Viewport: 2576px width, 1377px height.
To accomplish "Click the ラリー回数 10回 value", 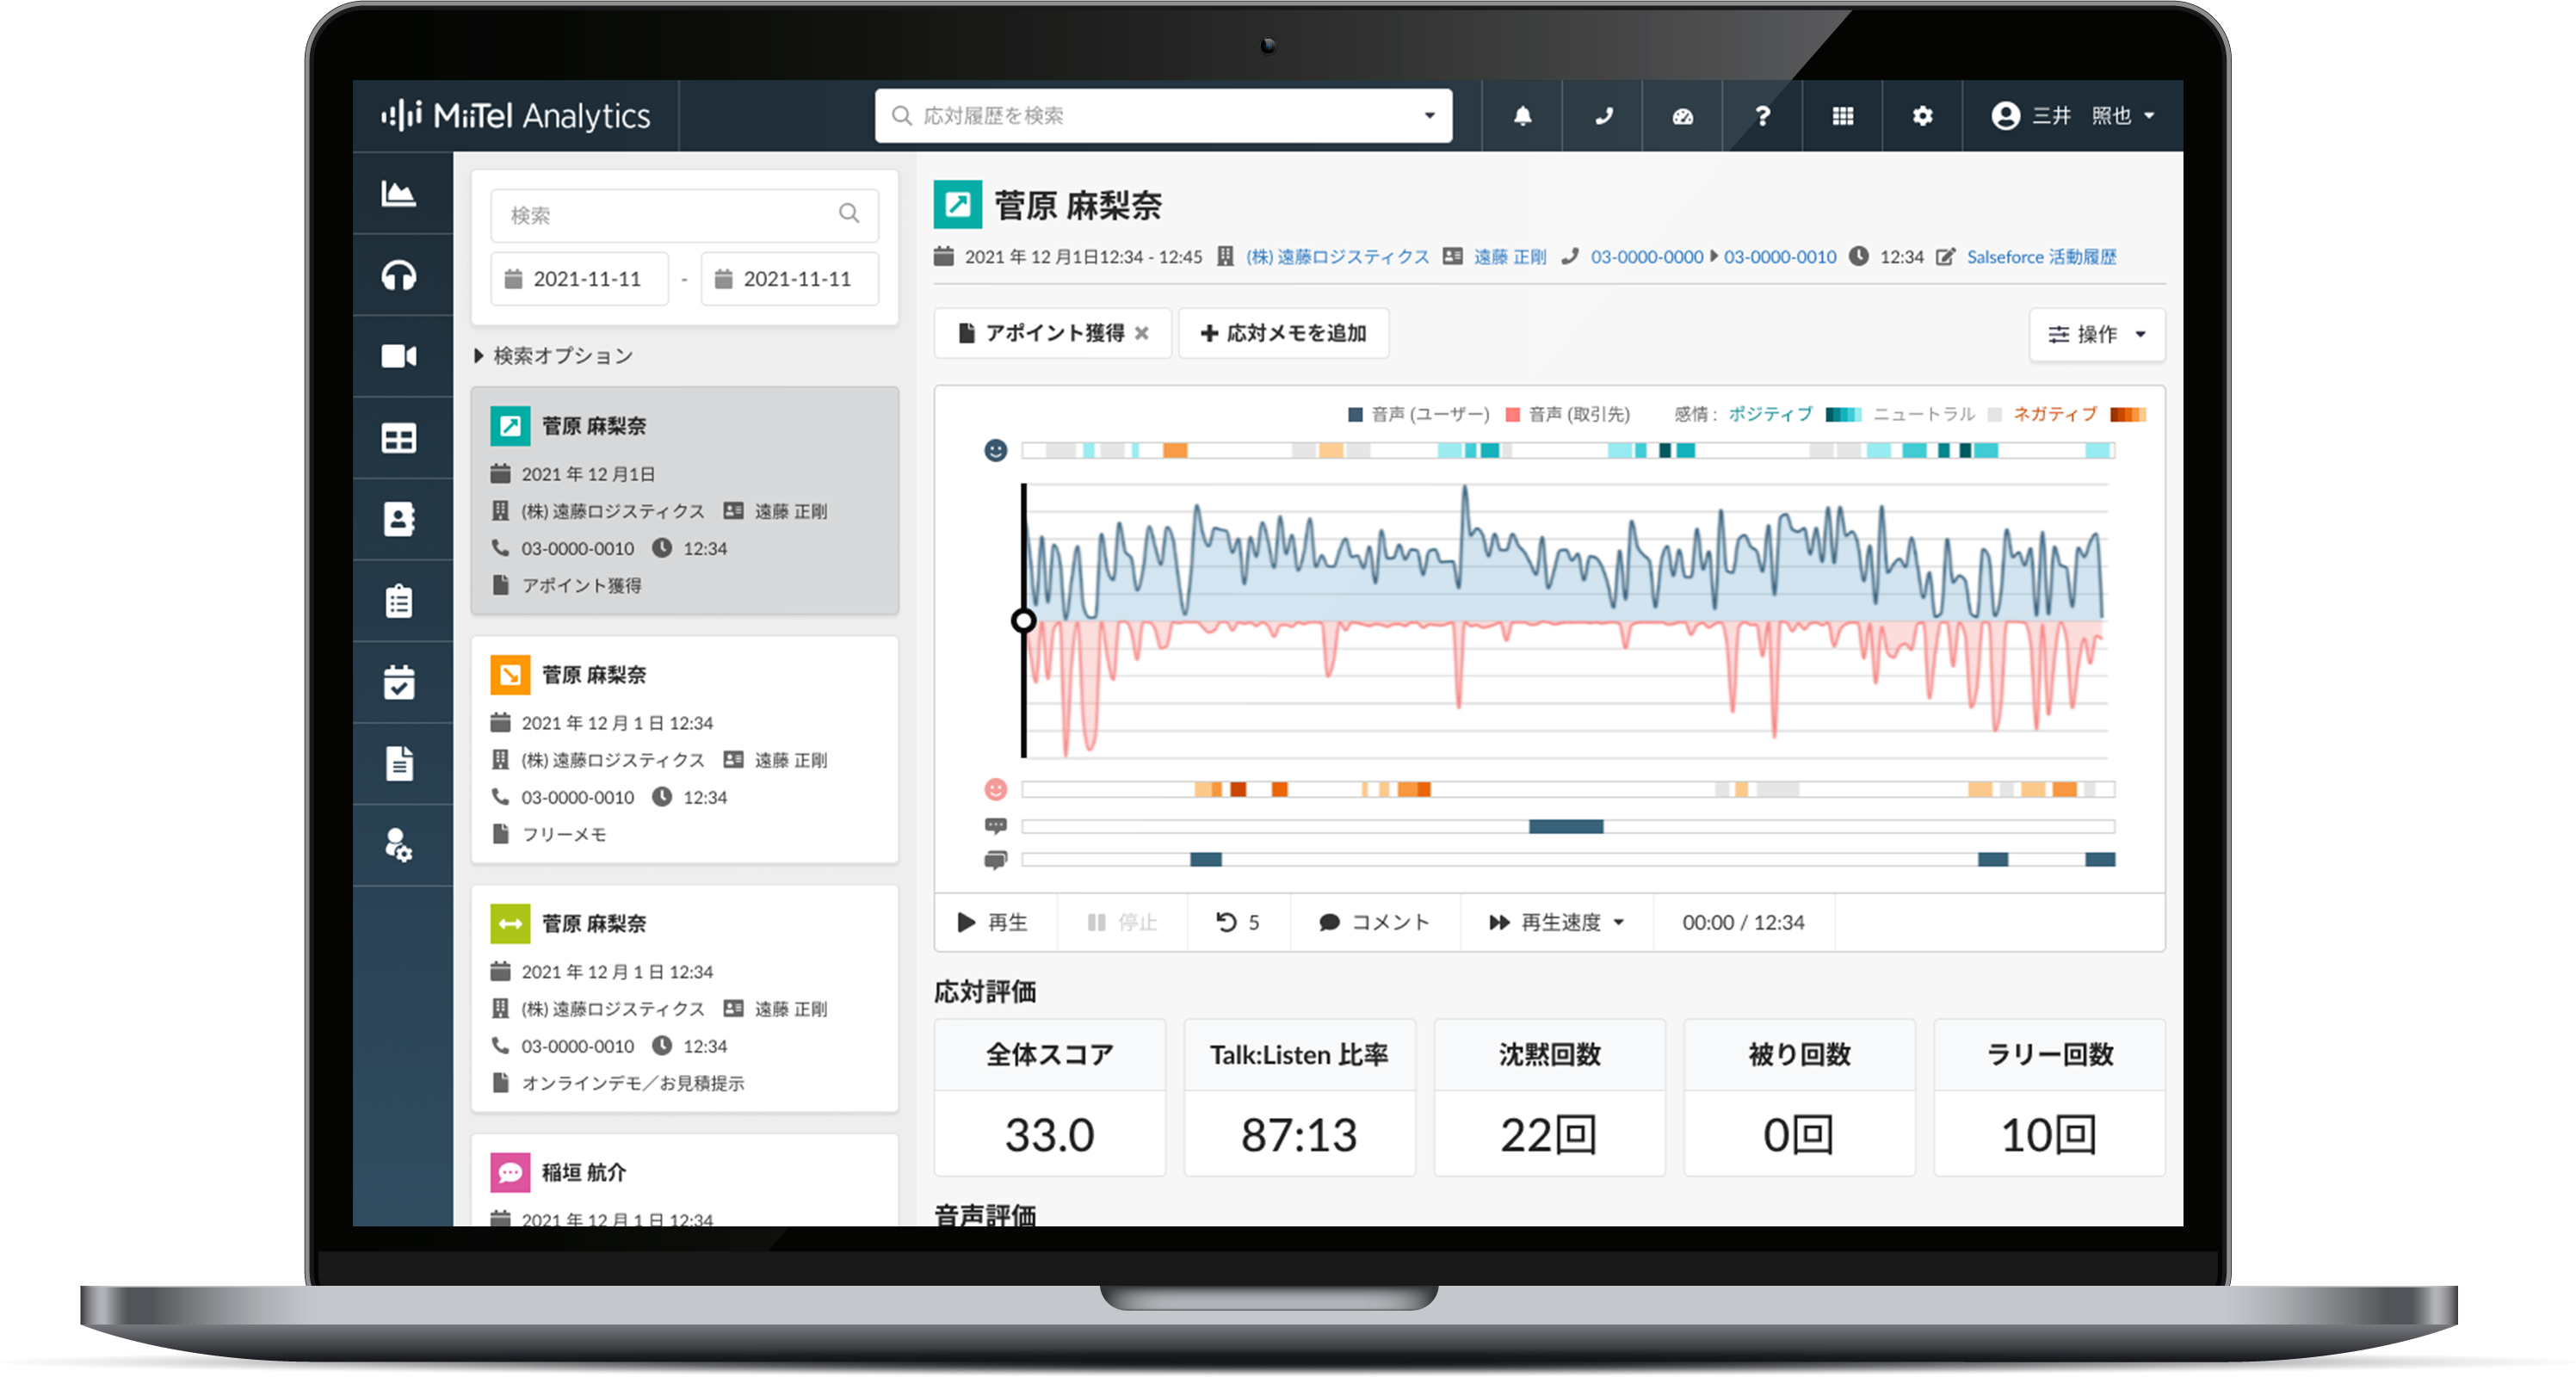I will 2049,1135.
